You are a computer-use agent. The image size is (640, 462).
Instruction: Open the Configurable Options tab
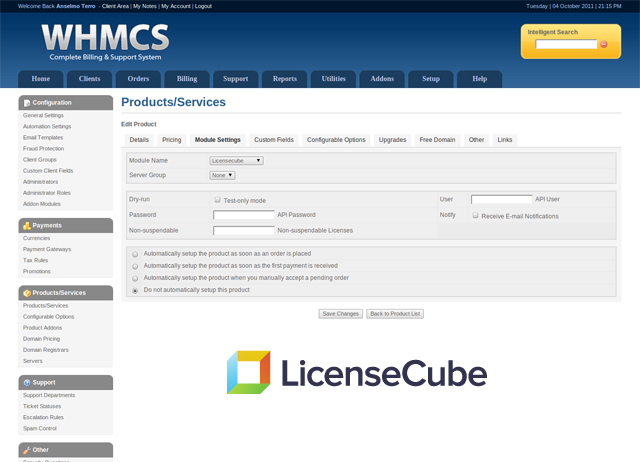click(x=336, y=140)
